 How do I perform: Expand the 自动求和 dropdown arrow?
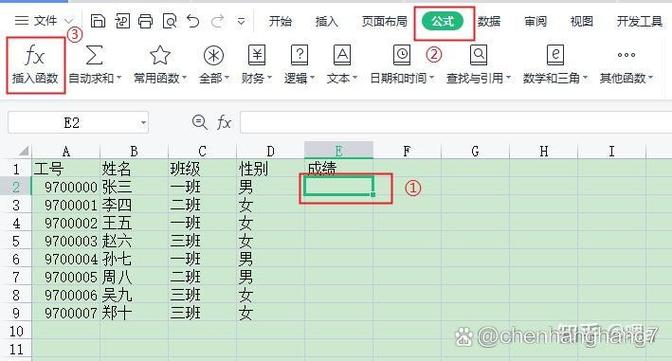click(119, 78)
